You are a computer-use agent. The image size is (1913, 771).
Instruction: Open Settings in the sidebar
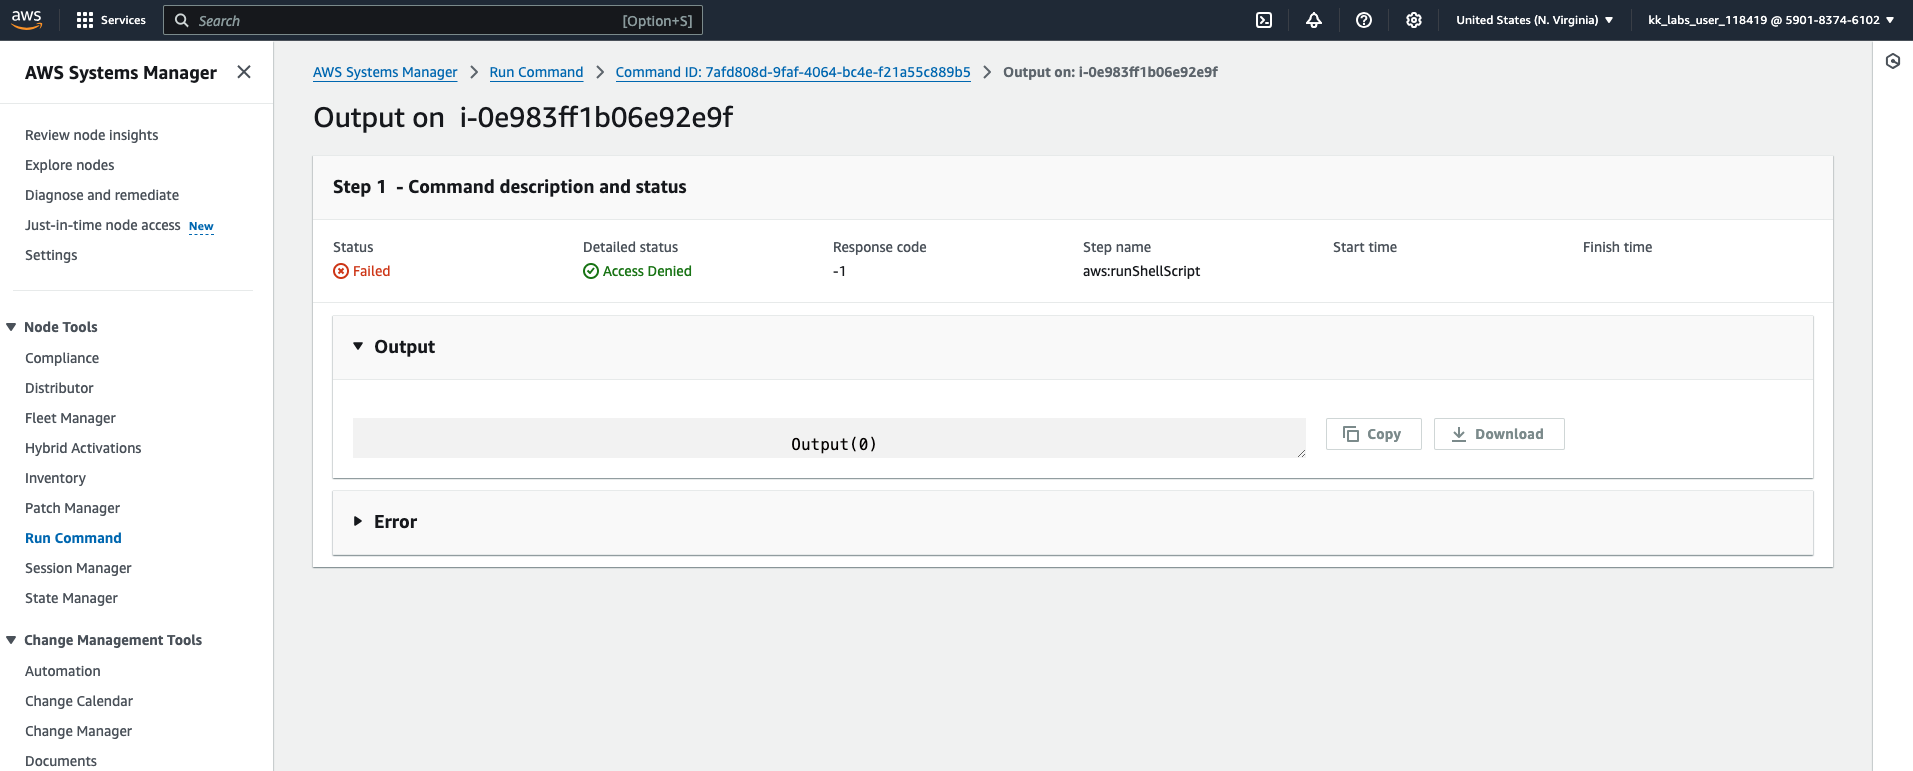point(51,255)
